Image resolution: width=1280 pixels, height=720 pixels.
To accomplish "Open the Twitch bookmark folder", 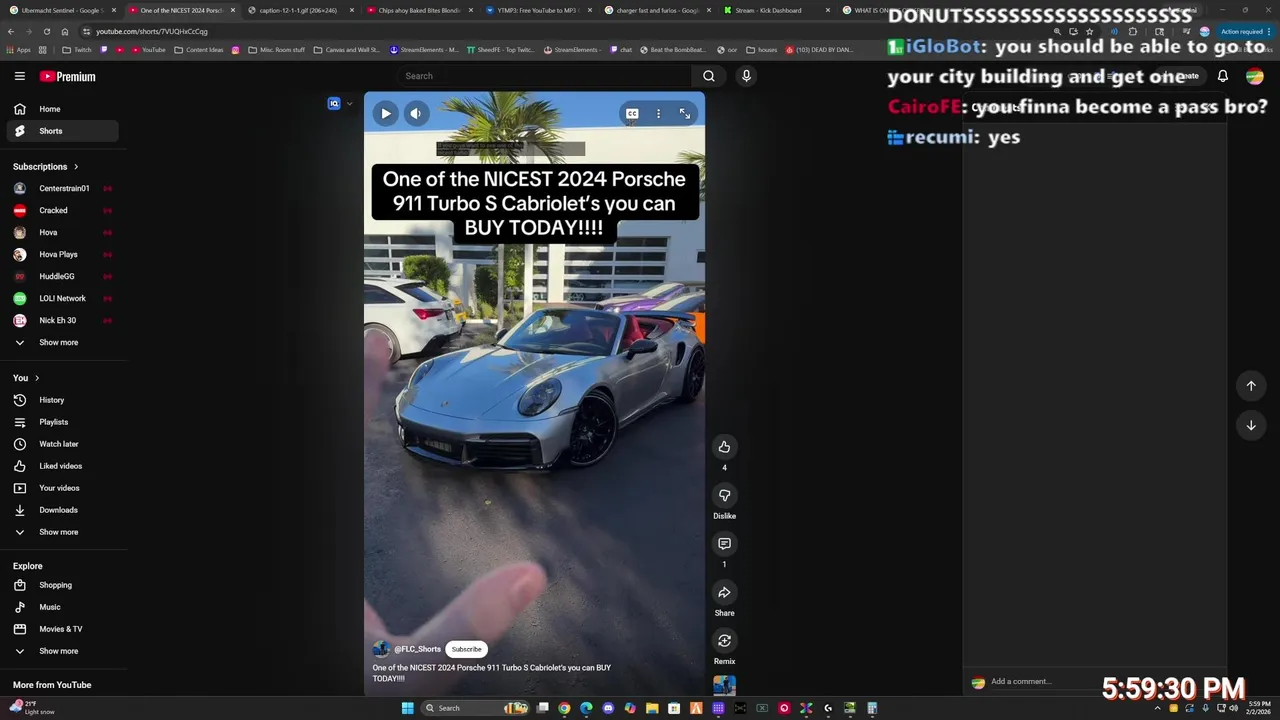I will pyautogui.click(x=76, y=49).
